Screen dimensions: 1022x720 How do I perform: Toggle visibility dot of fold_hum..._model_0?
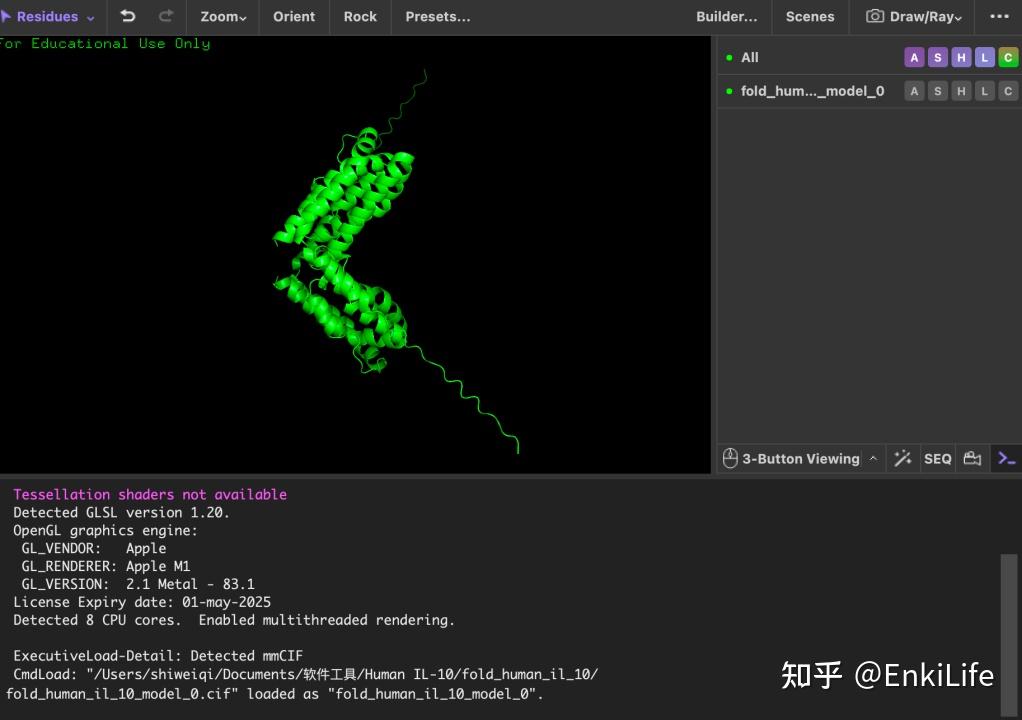[x=729, y=91]
